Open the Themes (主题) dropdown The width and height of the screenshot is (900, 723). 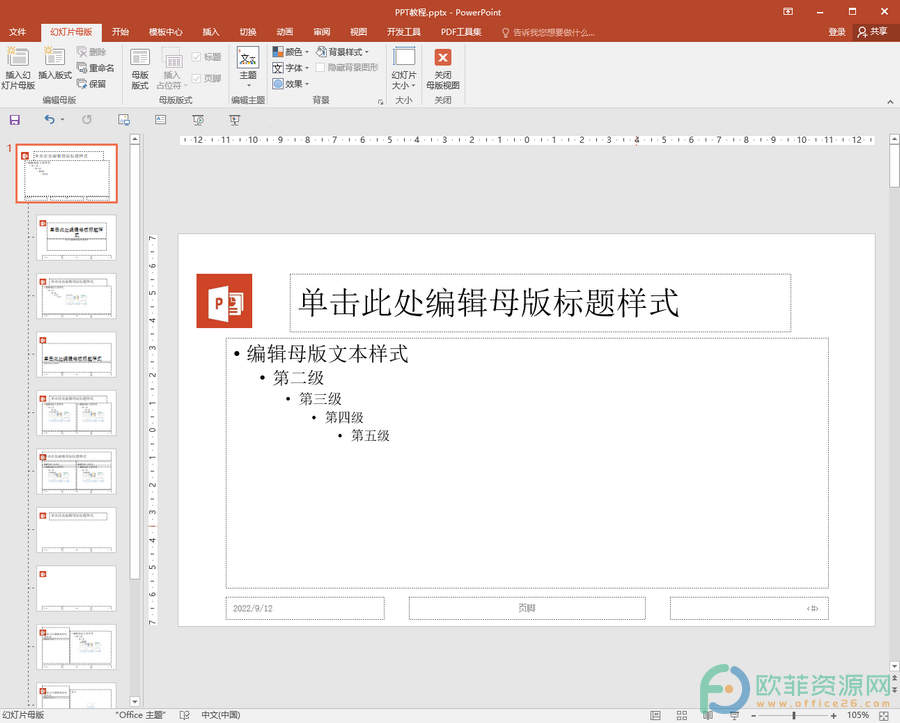point(248,68)
